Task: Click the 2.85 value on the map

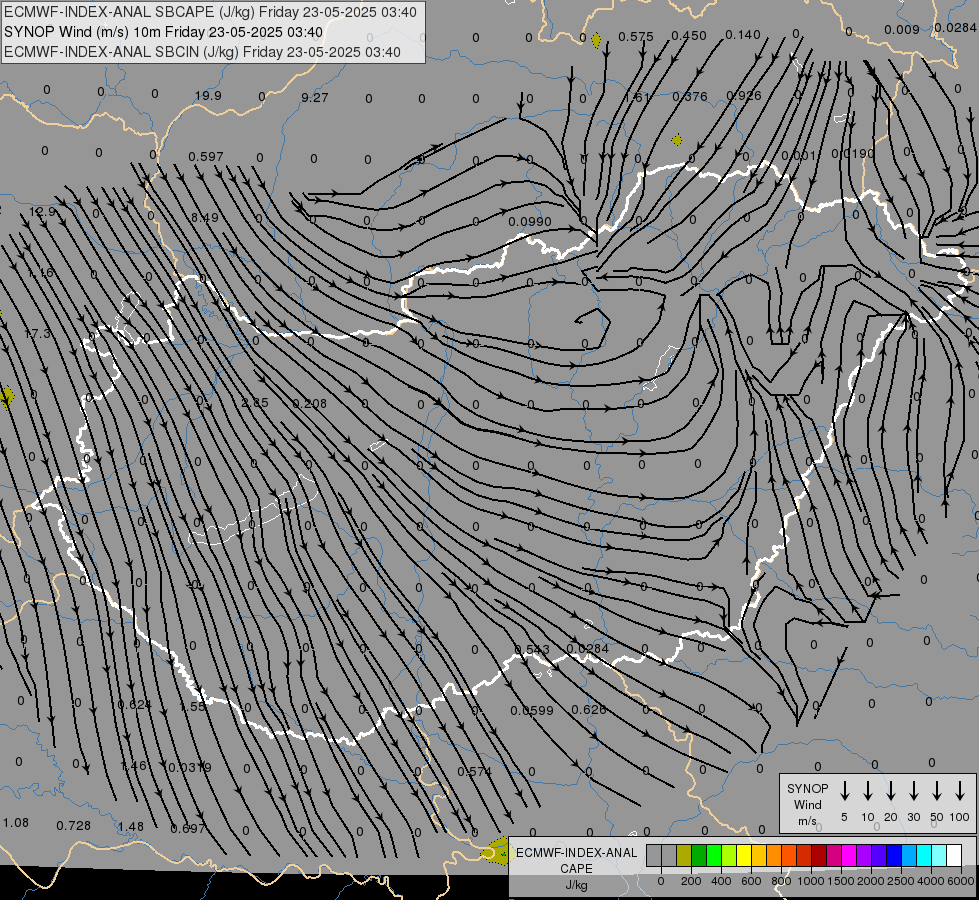Action: [255, 402]
